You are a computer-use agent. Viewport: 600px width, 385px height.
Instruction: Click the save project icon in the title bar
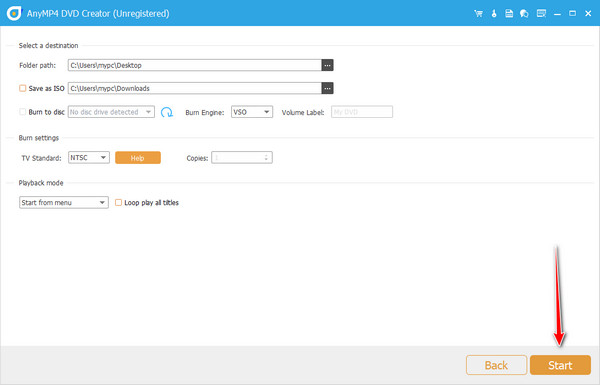(509, 14)
